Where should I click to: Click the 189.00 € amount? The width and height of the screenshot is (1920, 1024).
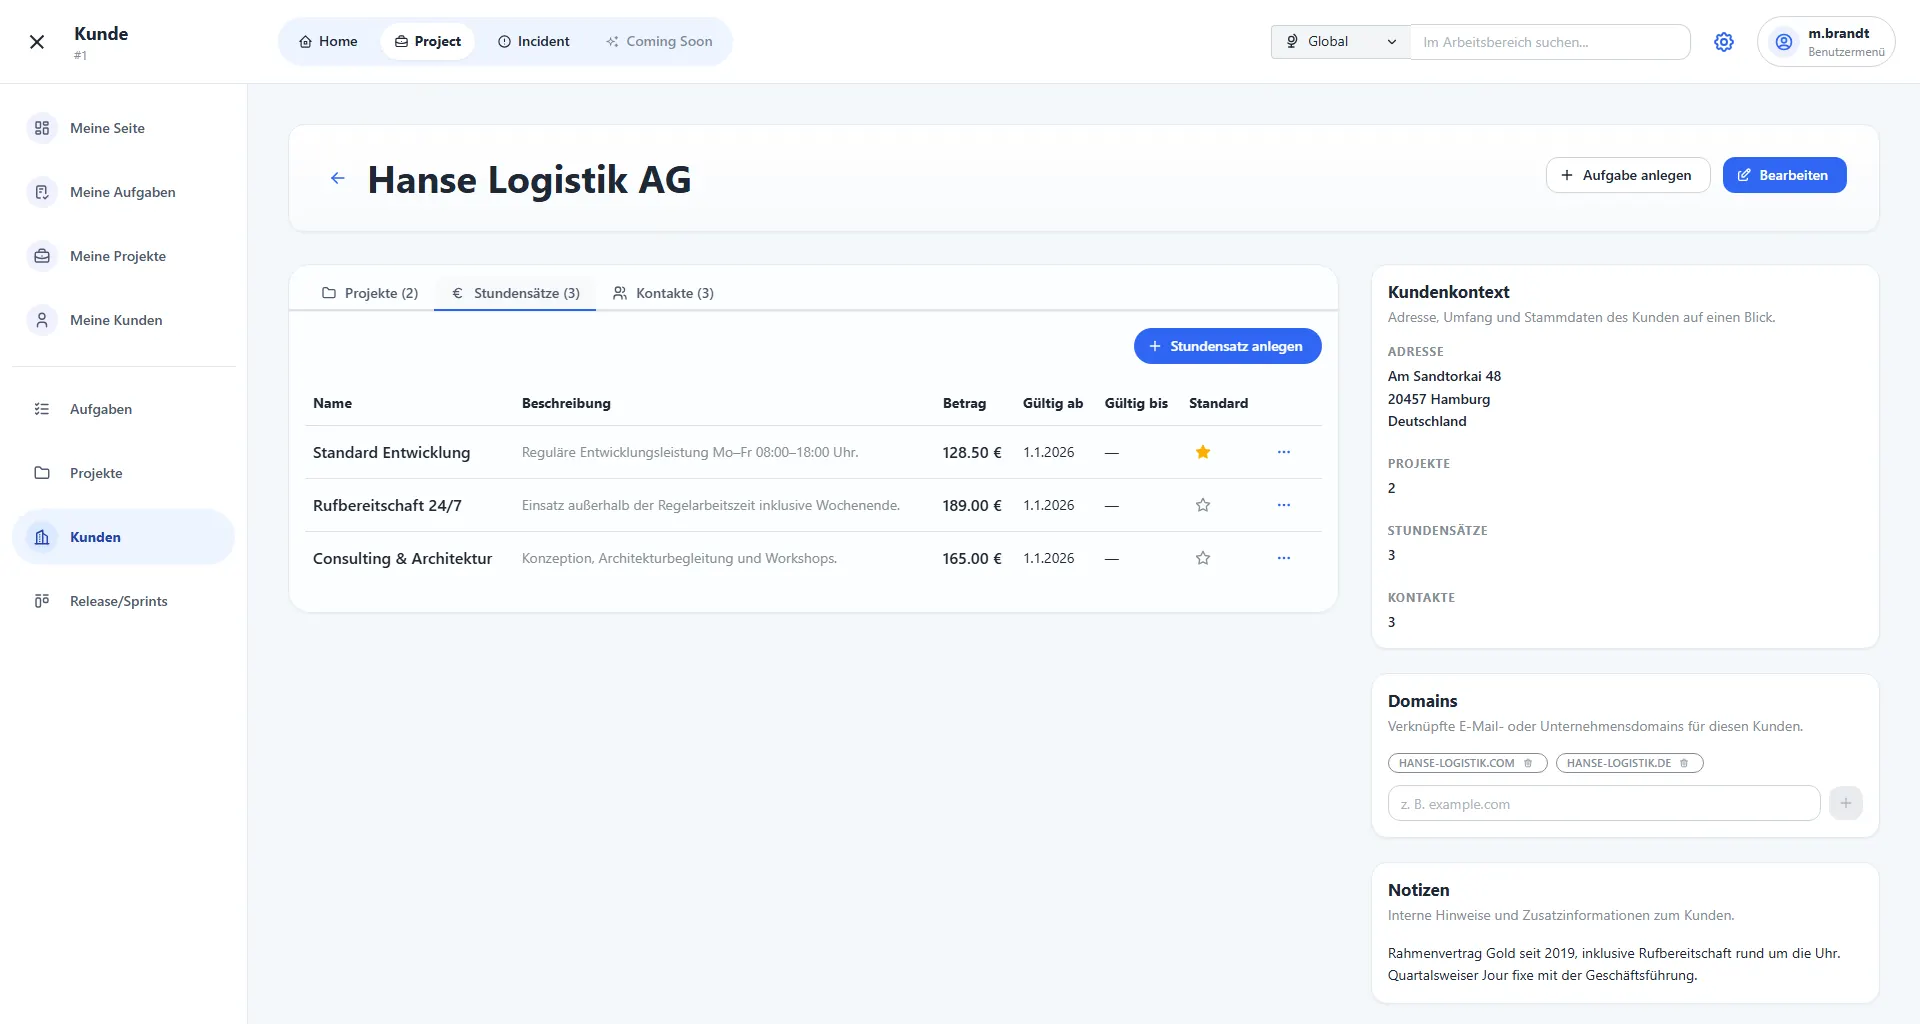(x=972, y=505)
